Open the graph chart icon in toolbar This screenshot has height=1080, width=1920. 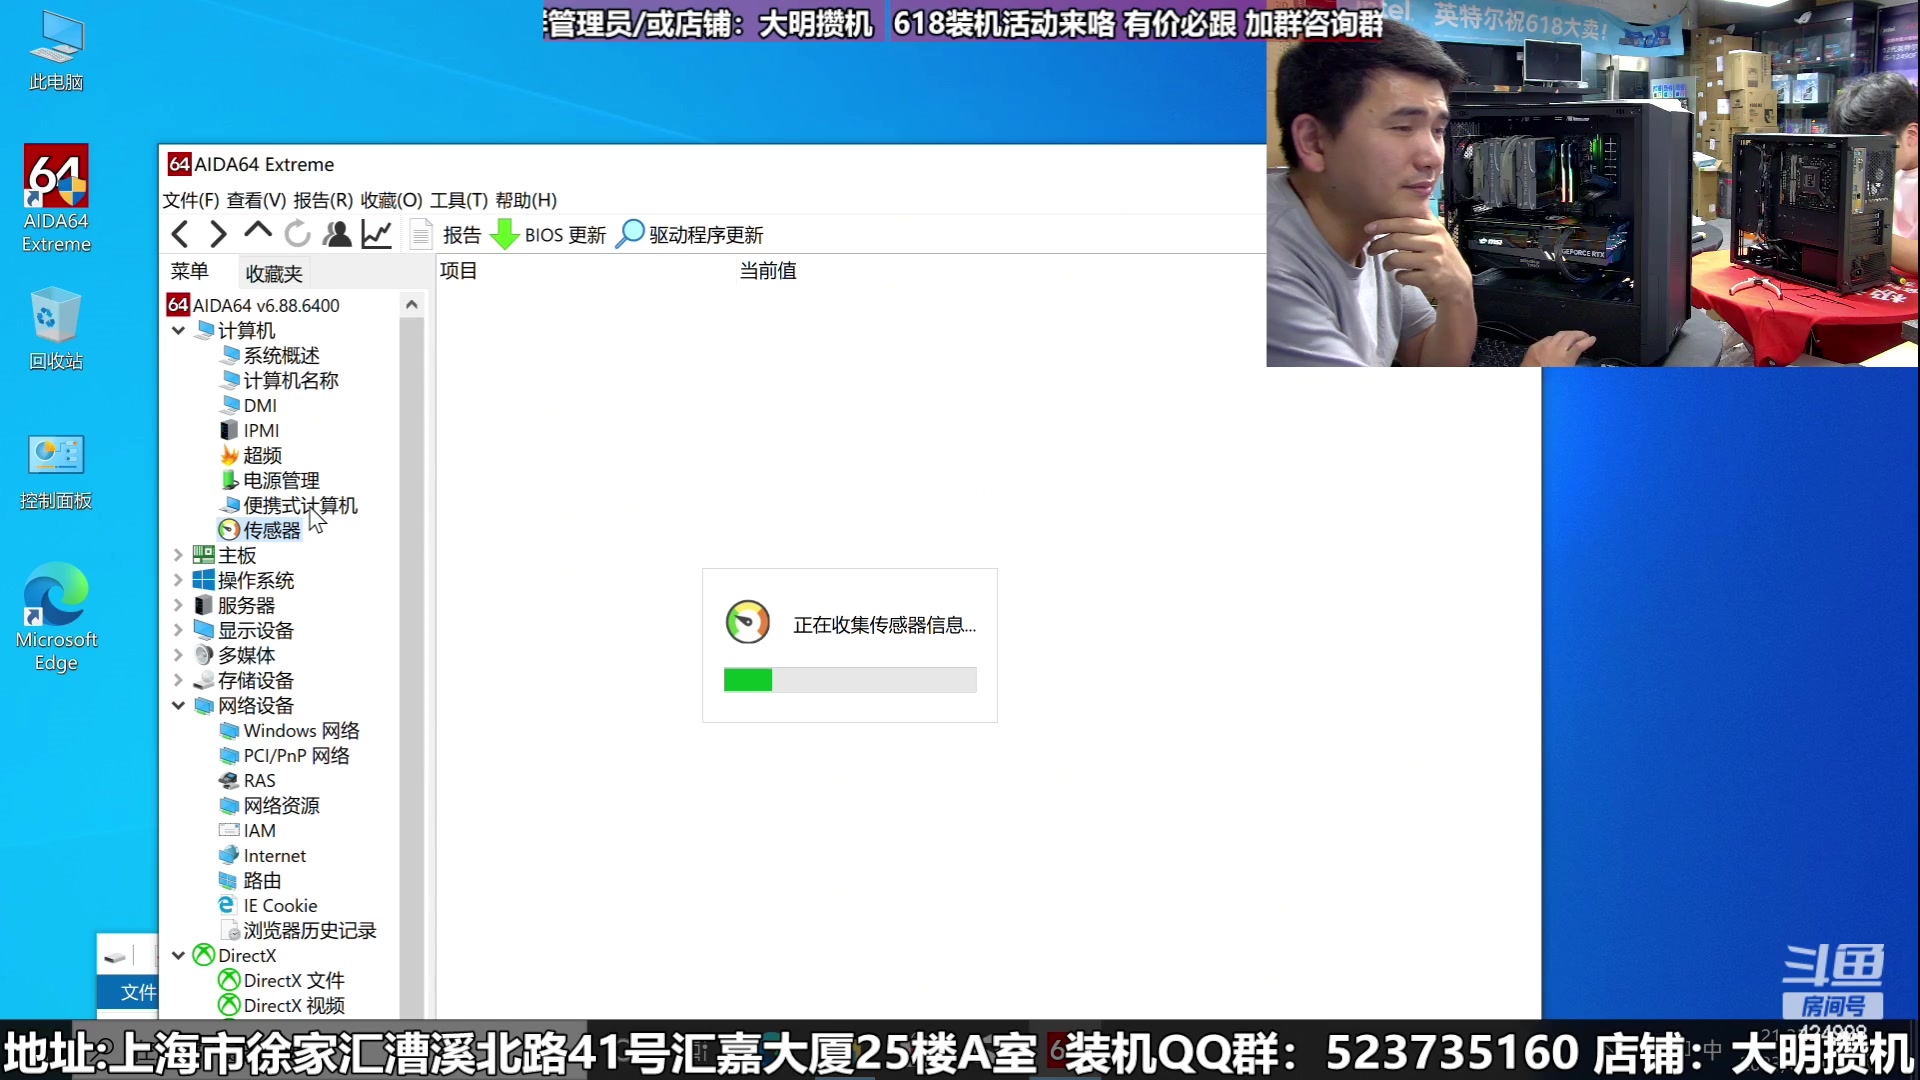(x=376, y=235)
